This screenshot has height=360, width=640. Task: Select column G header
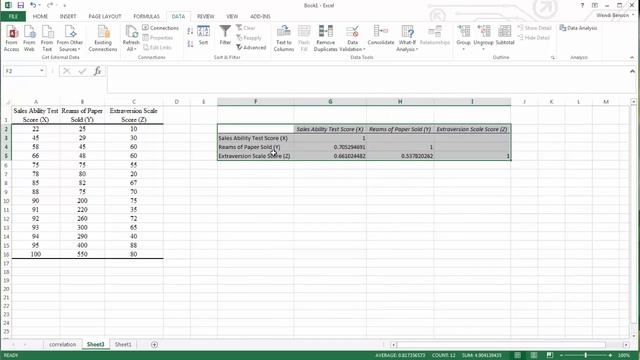click(330, 102)
